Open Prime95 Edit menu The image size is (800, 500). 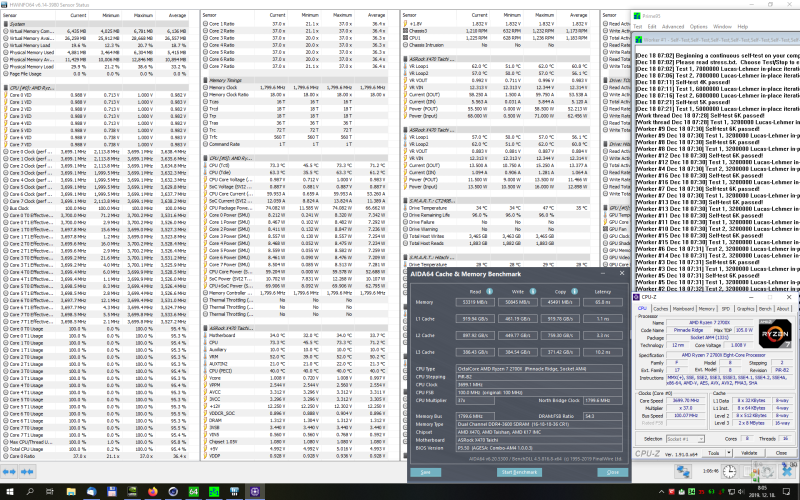coord(652,27)
